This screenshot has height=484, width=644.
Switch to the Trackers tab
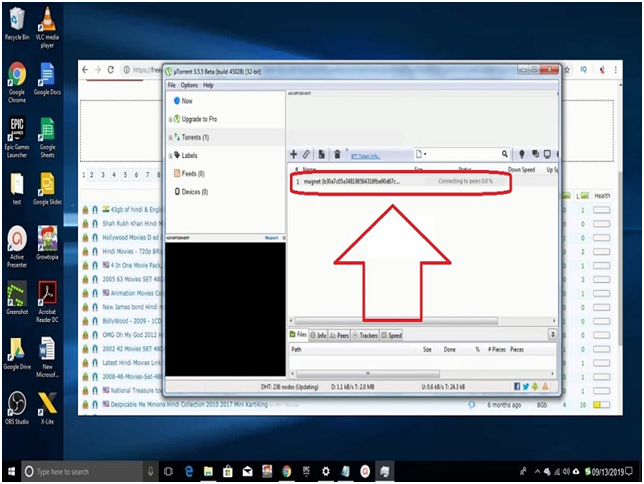click(365, 335)
